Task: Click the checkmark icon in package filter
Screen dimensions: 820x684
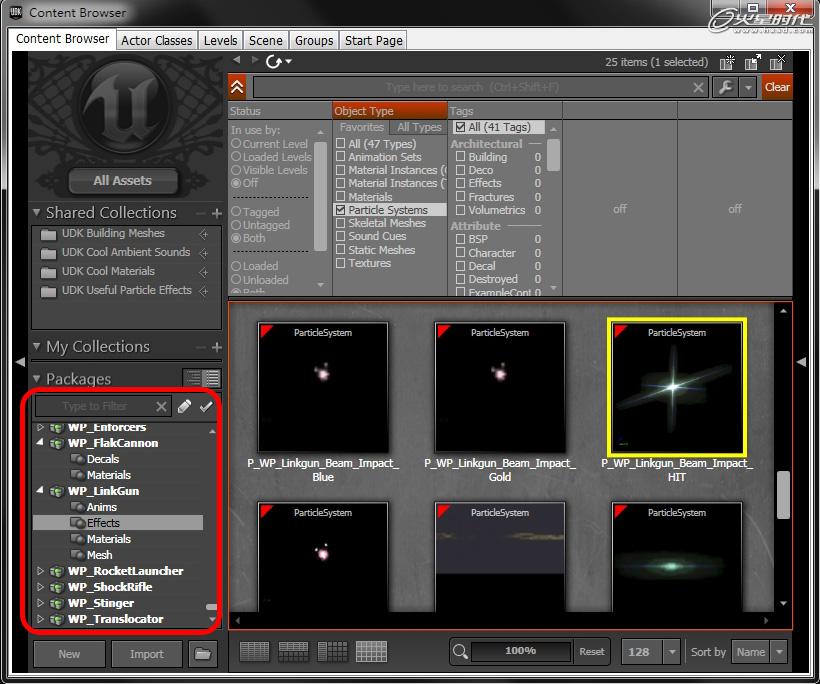Action: (206, 406)
